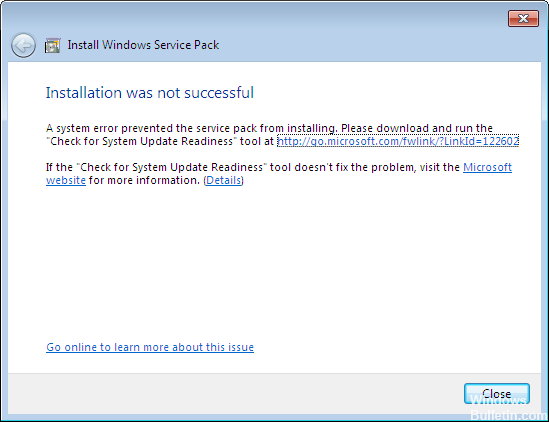
Task: Open the Microsoft link ending the line
Action: 487,167
